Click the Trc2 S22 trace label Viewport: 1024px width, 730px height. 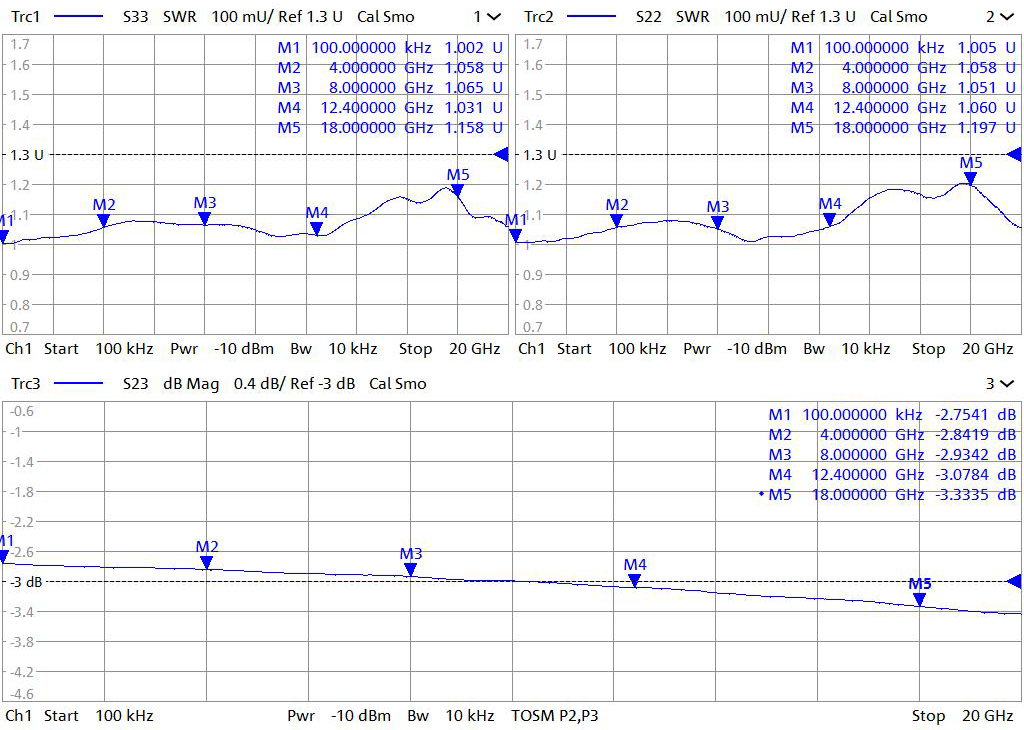coord(540,17)
